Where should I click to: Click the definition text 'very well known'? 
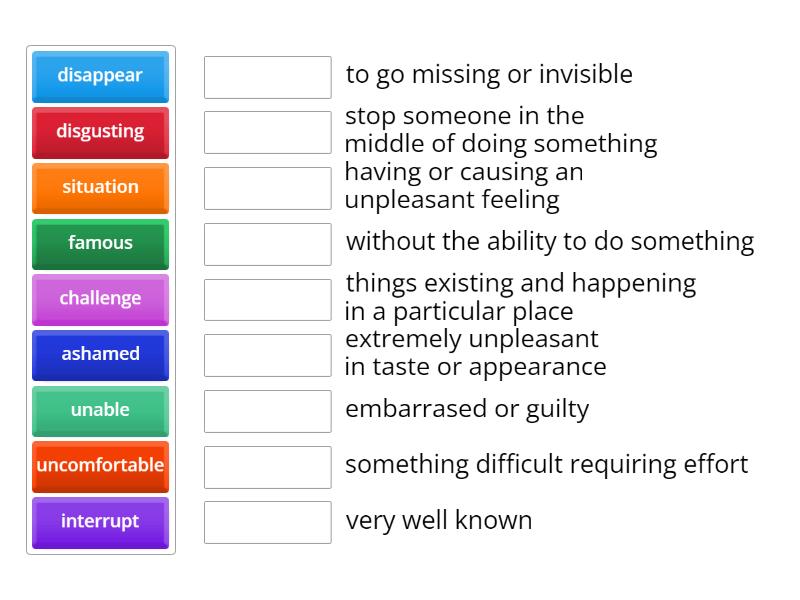point(440,520)
